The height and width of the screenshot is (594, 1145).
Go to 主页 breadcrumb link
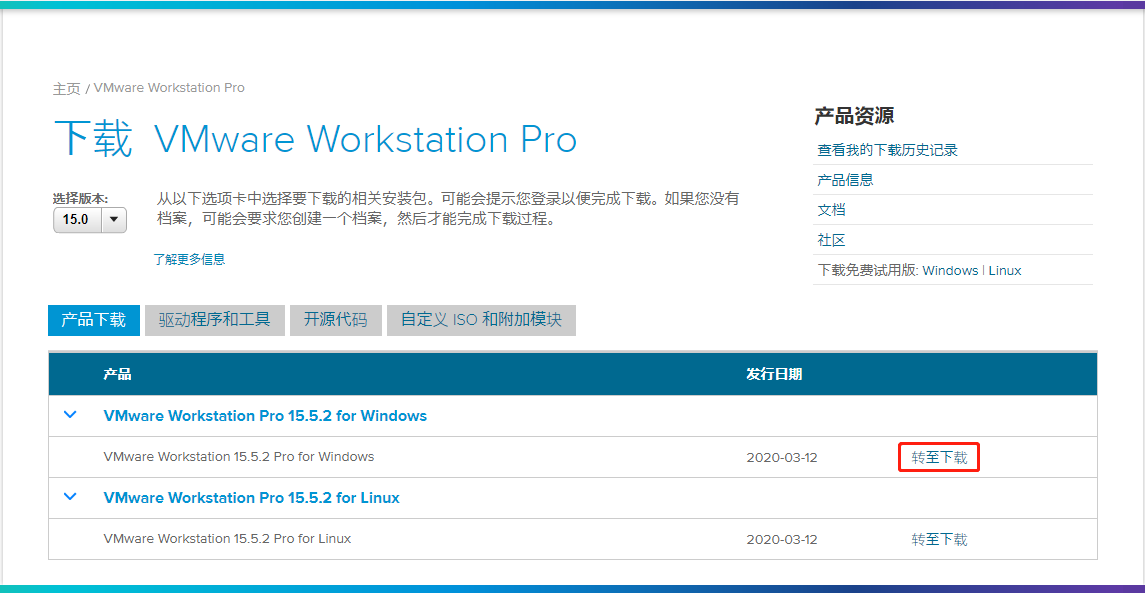(66, 88)
